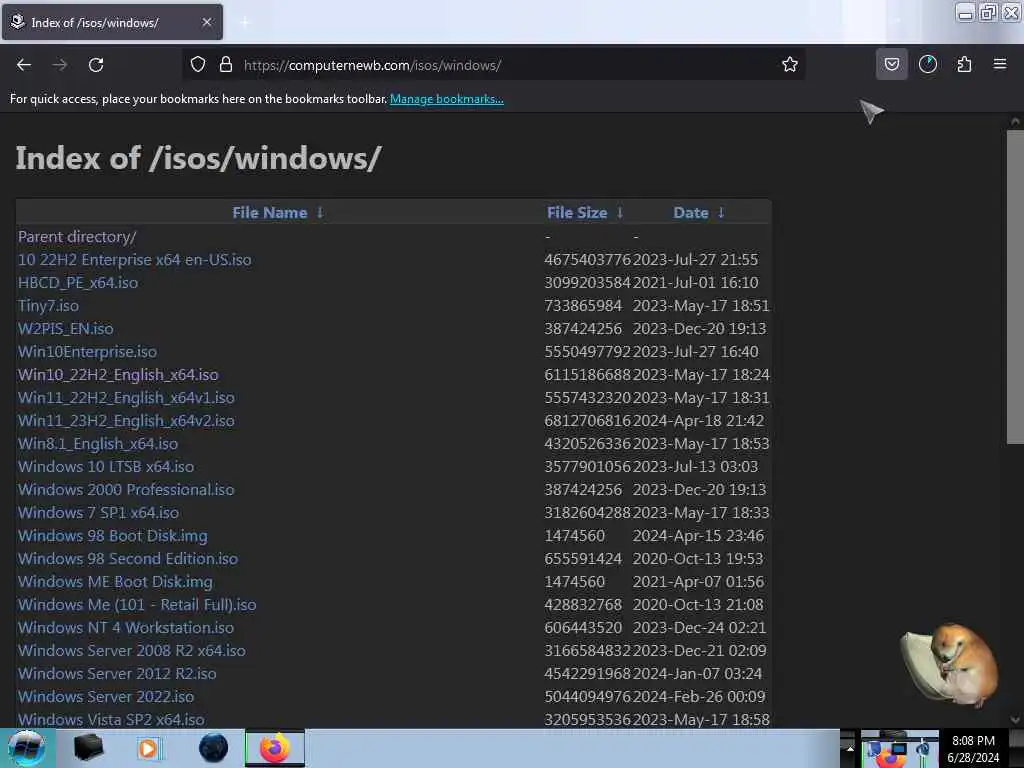The height and width of the screenshot is (768, 1024).
Task: Sort listing by Date header
Action: click(x=691, y=213)
